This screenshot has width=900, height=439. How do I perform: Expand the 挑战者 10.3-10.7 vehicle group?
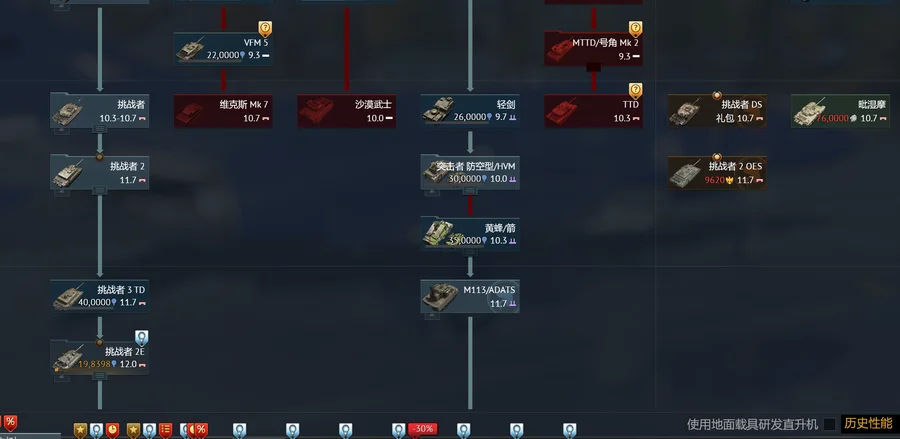[x=100, y=128]
